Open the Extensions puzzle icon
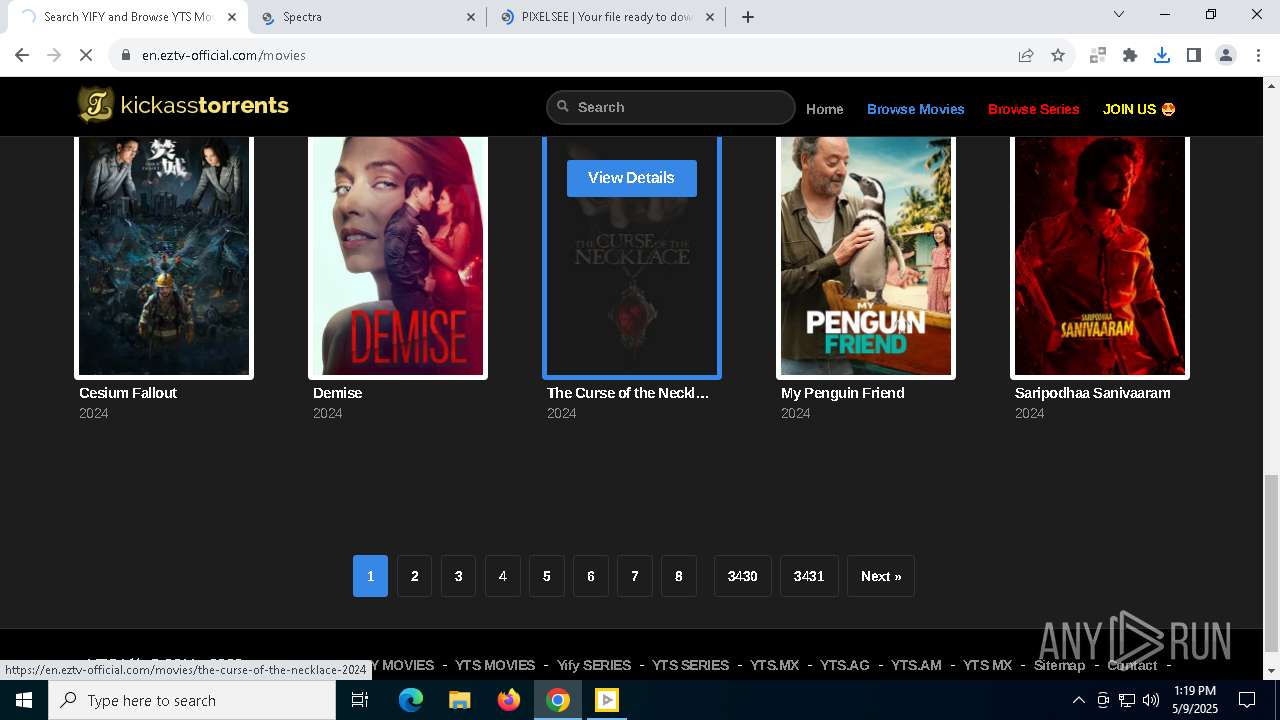1280x720 pixels. click(1130, 55)
